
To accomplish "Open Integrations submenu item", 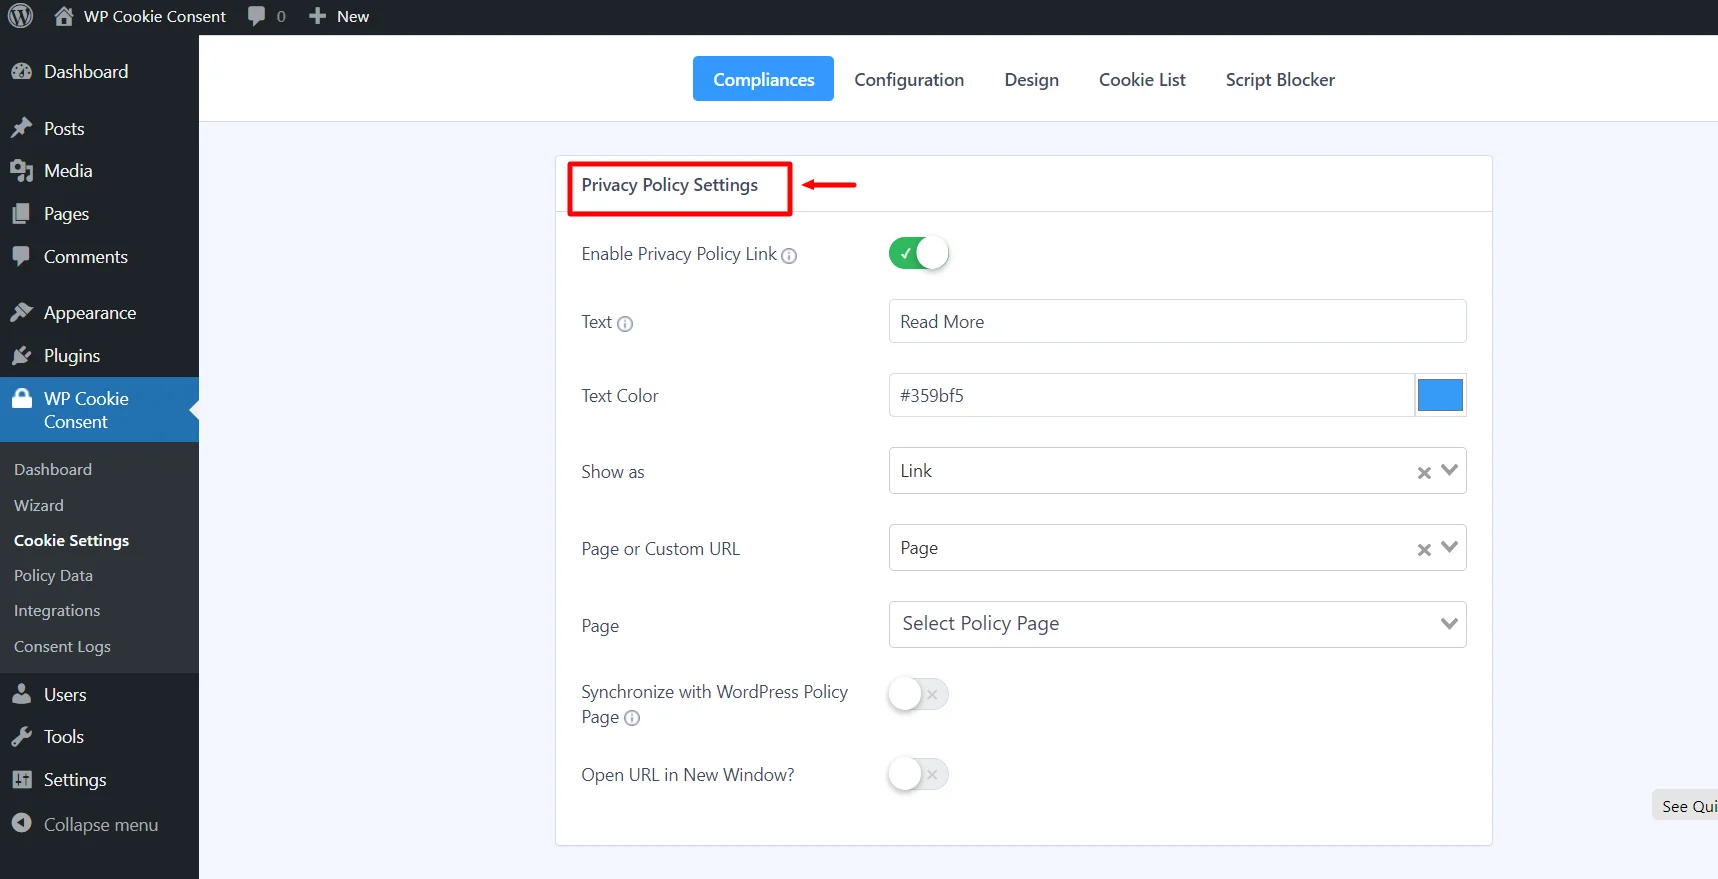I will [57, 610].
